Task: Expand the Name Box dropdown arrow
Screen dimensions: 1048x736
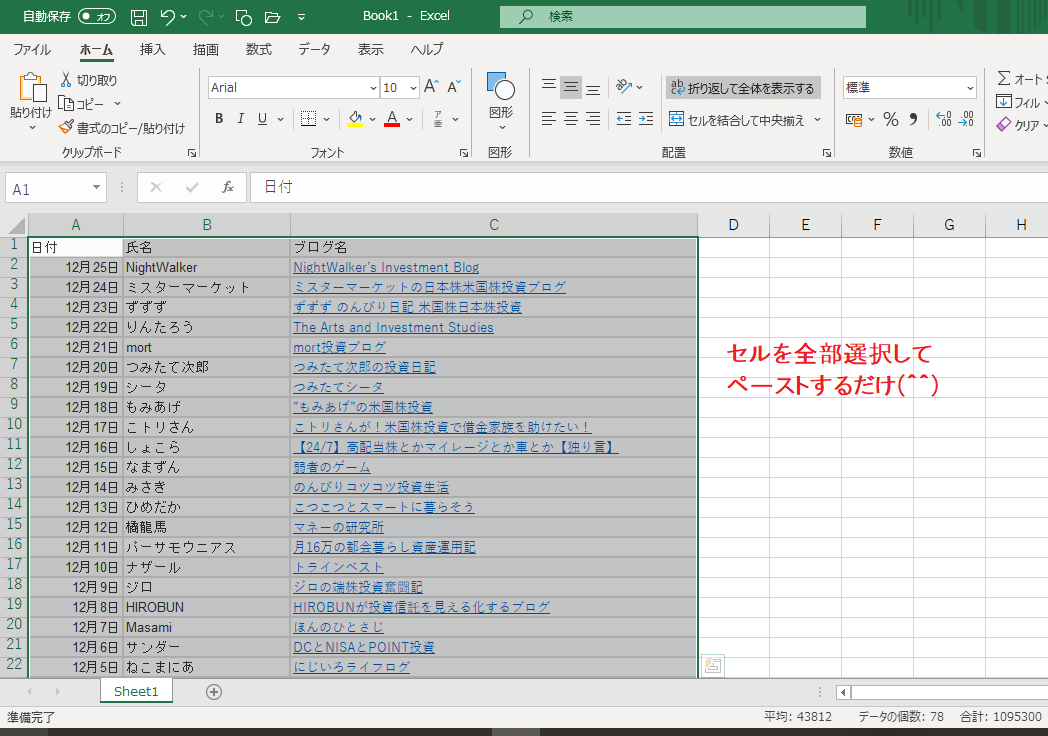Action: click(96, 187)
